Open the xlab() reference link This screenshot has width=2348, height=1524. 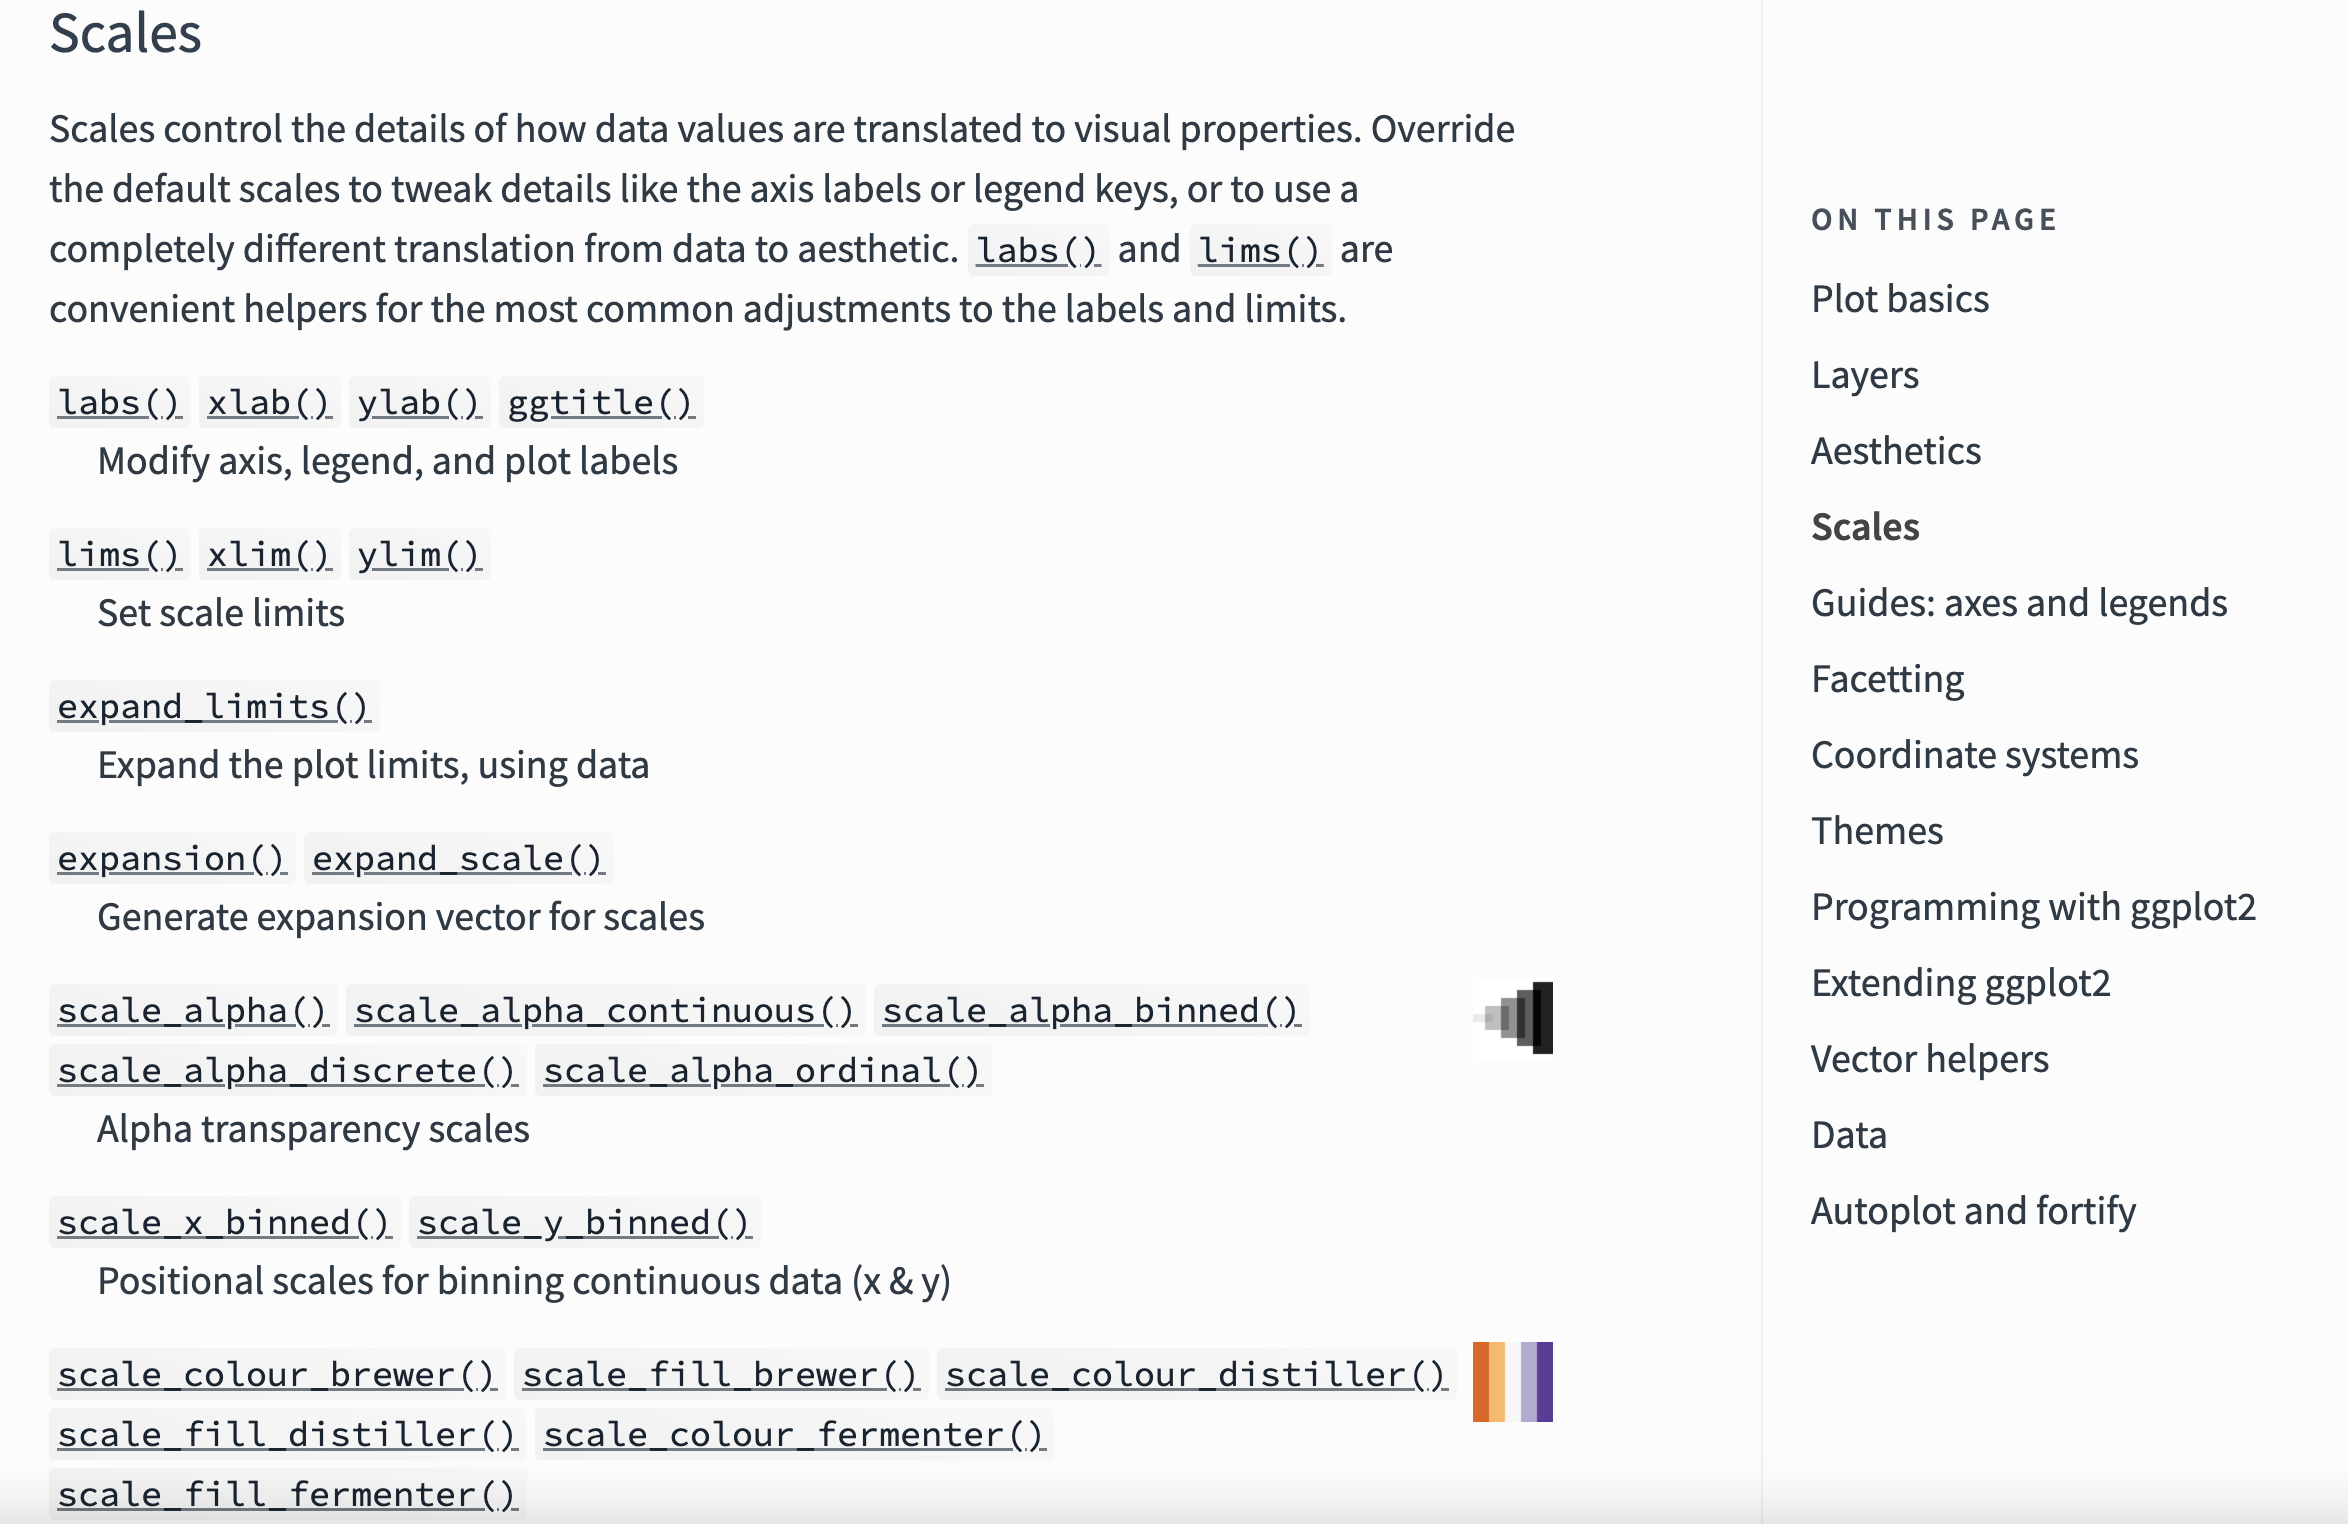point(269,403)
